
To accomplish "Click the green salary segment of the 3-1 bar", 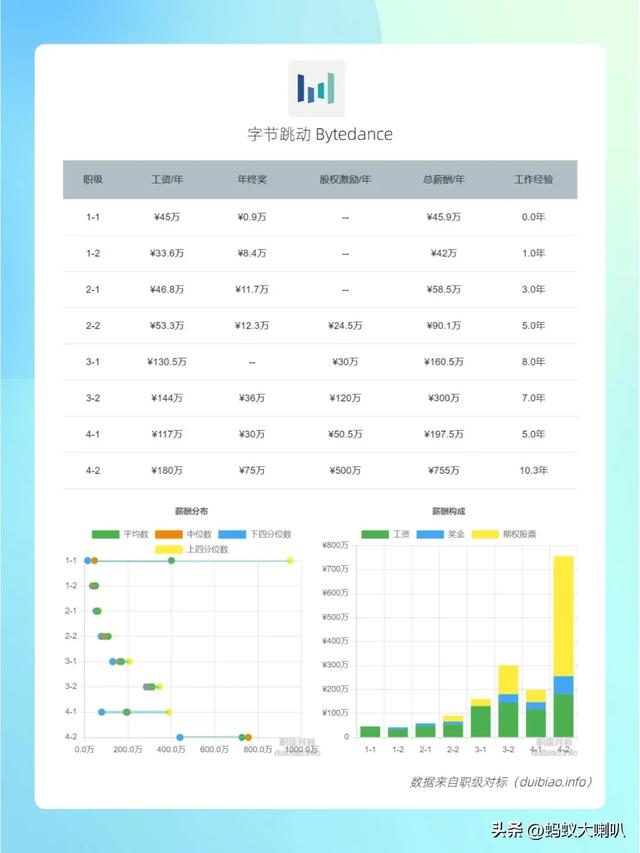I will 481,721.
